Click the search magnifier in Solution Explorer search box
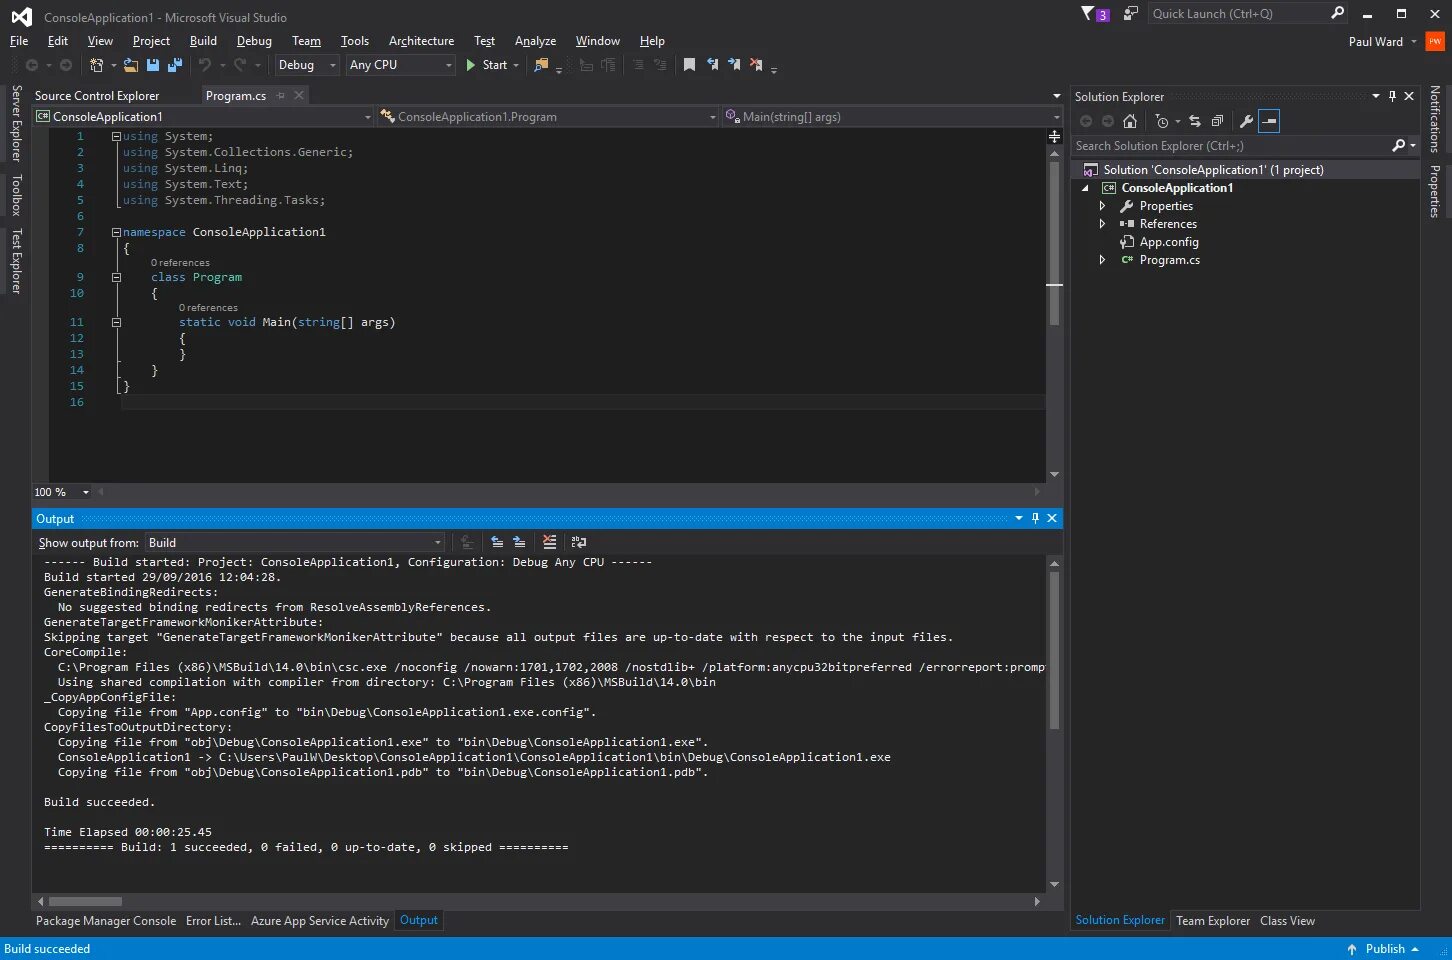The width and height of the screenshot is (1452, 960). tap(1399, 146)
